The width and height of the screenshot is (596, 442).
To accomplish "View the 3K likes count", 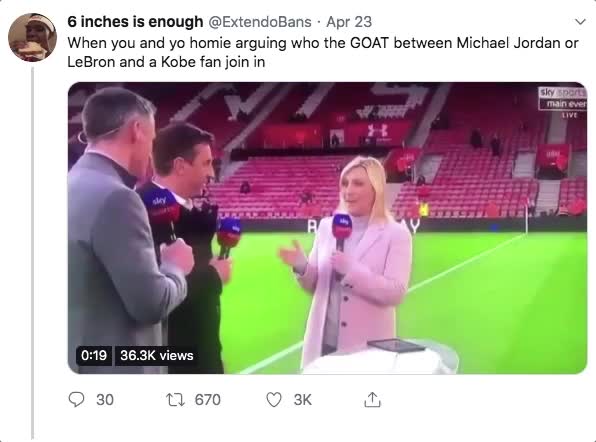I will (303, 400).
